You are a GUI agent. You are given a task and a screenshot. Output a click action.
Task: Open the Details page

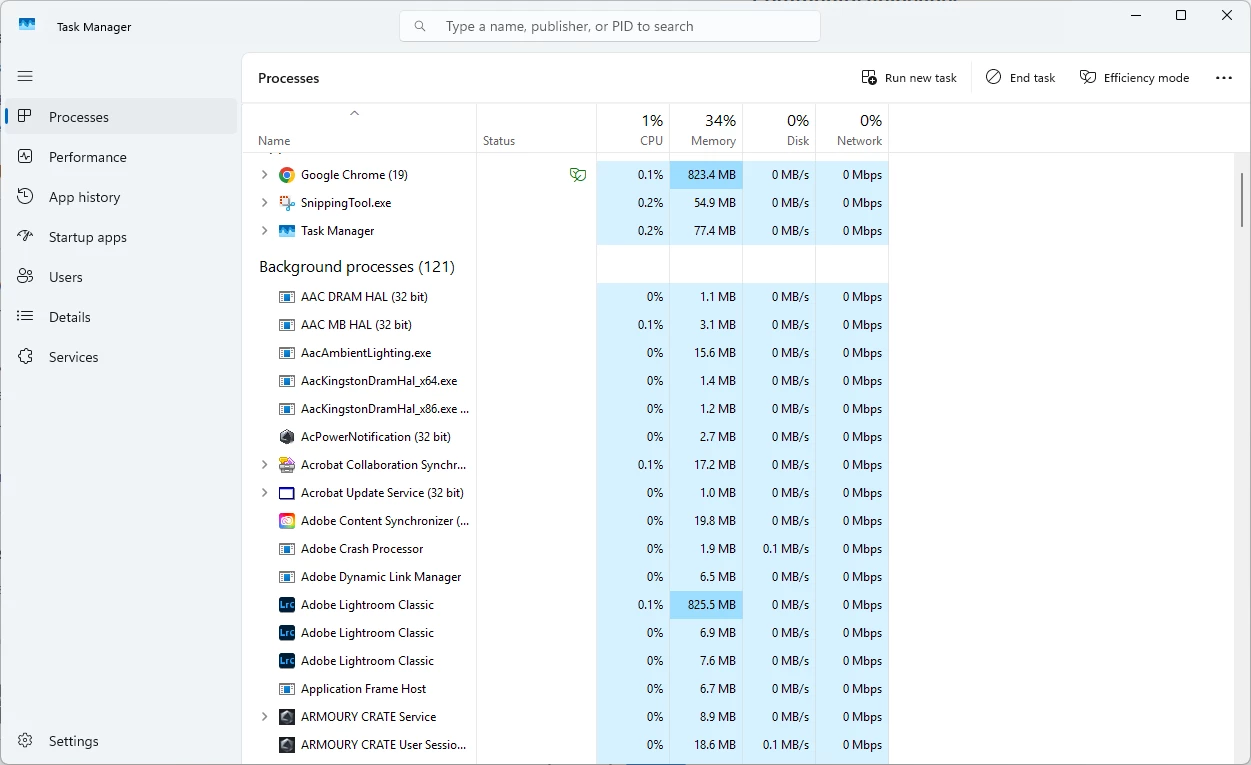[121, 317]
